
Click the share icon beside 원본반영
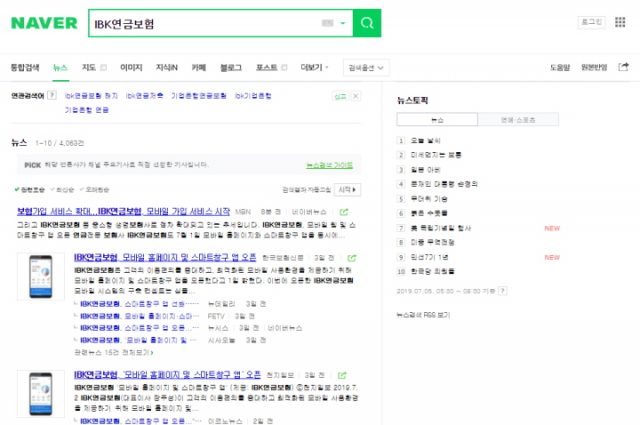[x=623, y=67]
